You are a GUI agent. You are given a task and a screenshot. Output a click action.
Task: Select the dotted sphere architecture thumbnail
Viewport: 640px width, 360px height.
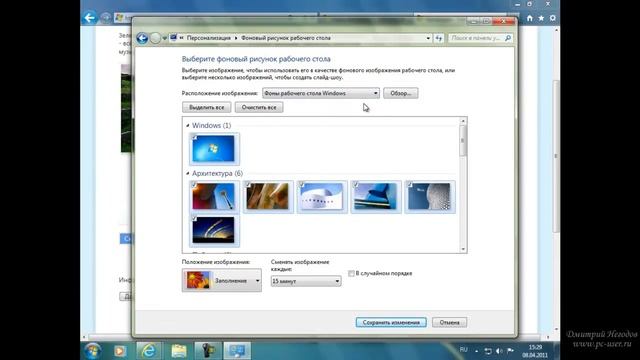click(430, 197)
